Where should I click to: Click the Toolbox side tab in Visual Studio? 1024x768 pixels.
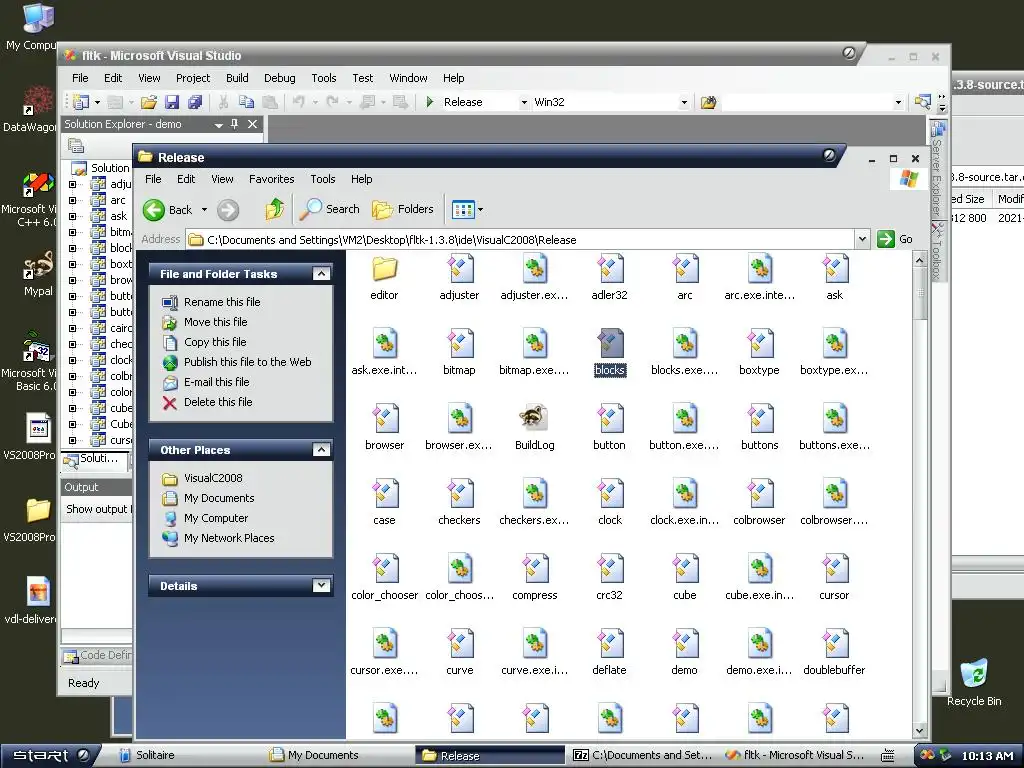[x=938, y=251]
